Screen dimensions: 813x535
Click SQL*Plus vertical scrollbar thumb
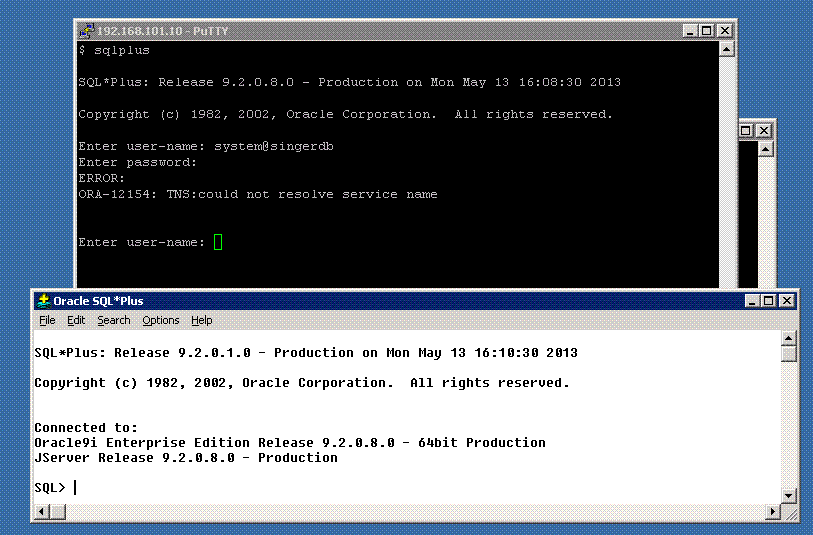[x=788, y=354]
